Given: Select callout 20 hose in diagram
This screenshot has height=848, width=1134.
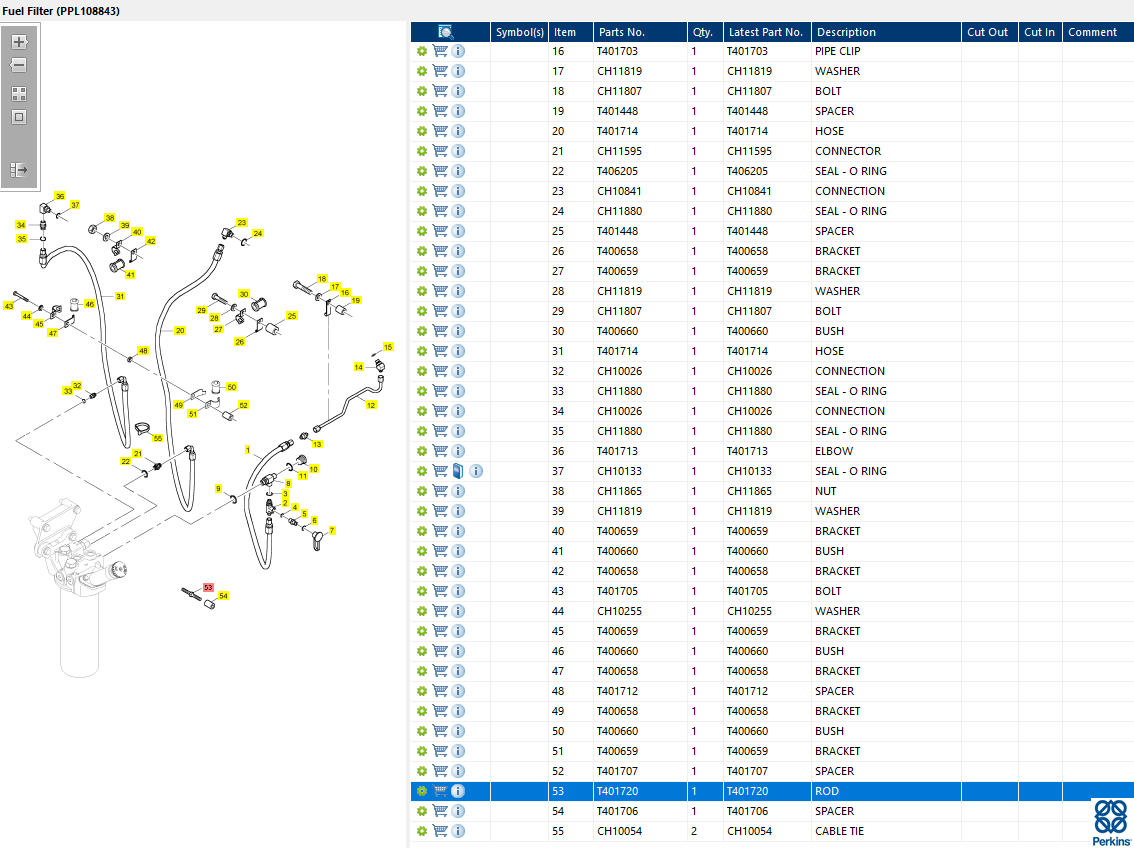Looking at the screenshot, I should pyautogui.click(x=180, y=330).
